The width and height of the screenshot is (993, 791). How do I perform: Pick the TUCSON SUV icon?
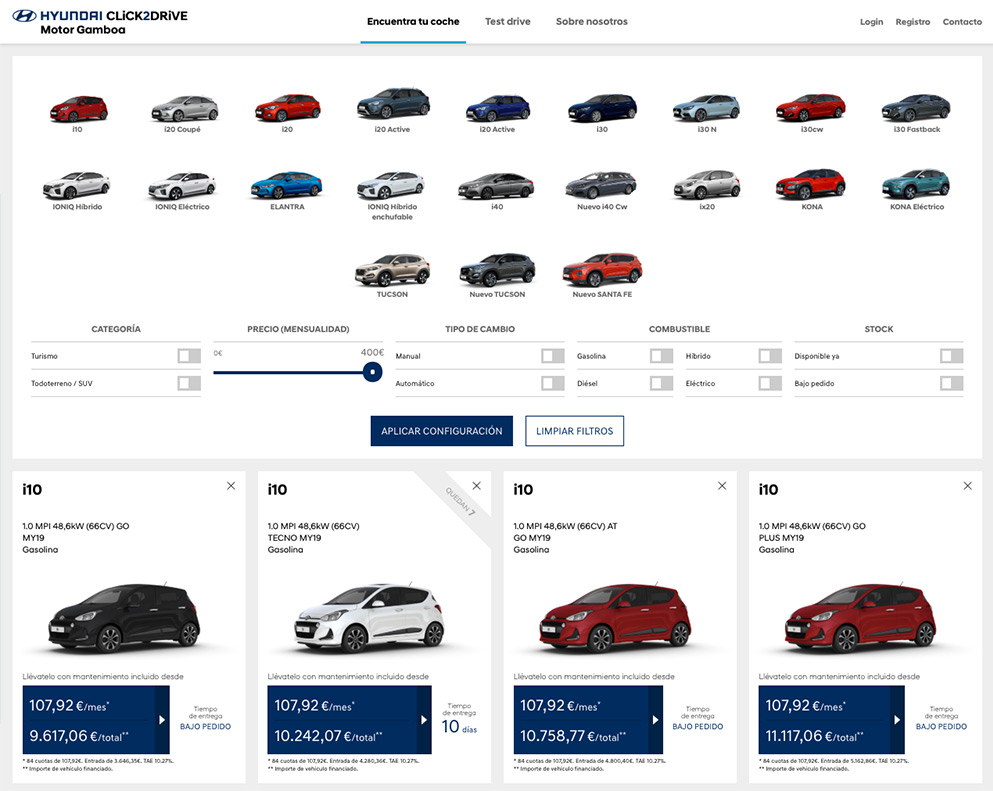tap(392, 271)
